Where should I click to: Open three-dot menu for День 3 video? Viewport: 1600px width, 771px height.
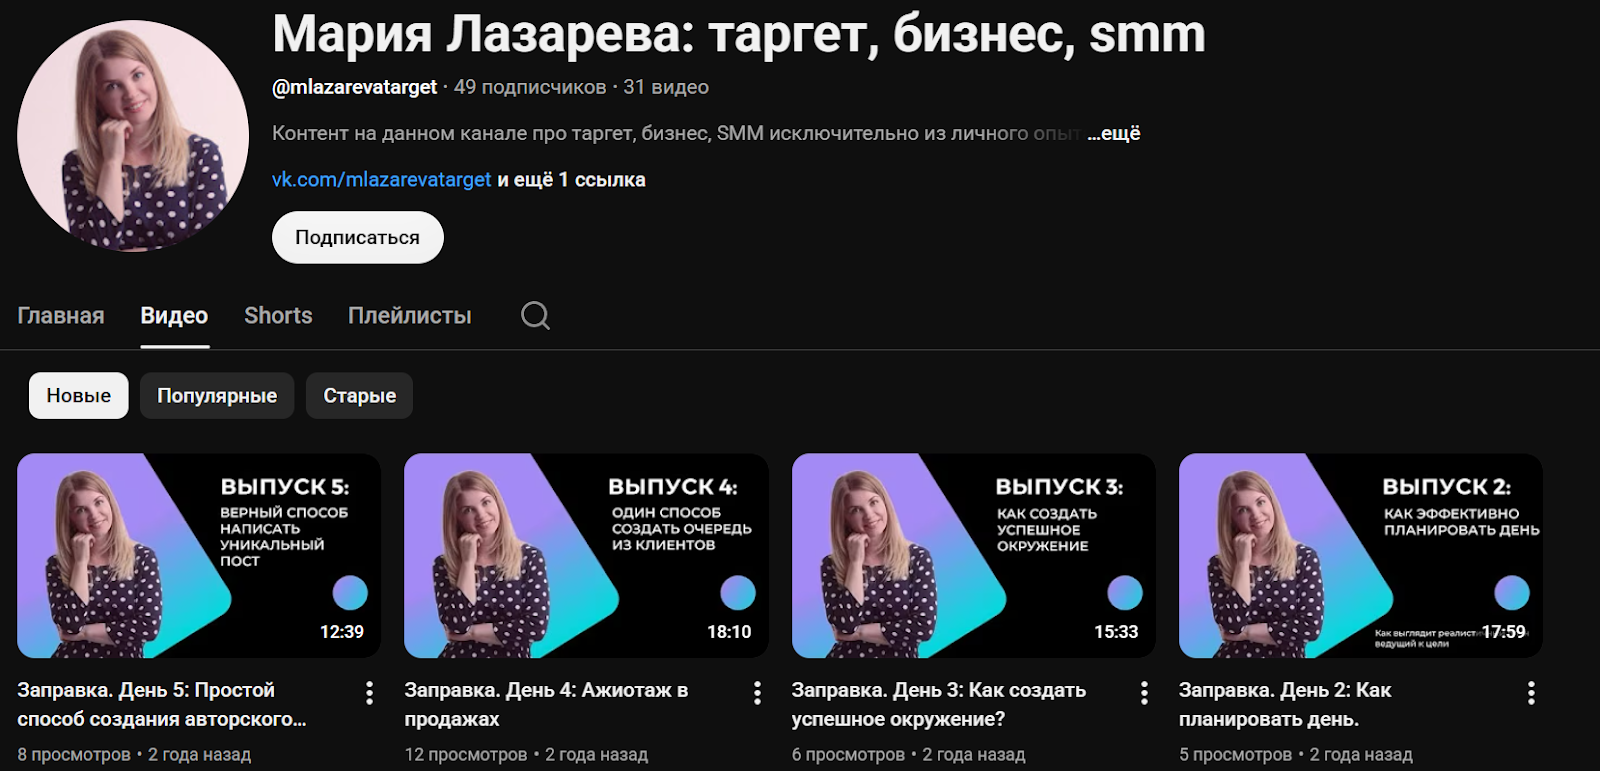[x=1144, y=693]
